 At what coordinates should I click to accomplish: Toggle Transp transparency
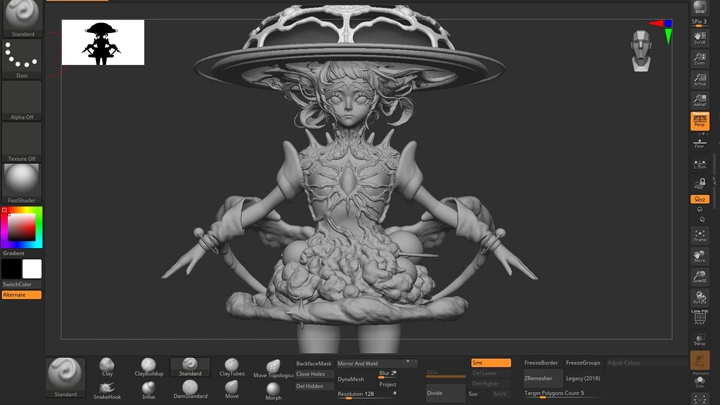[x=699, y=339]
